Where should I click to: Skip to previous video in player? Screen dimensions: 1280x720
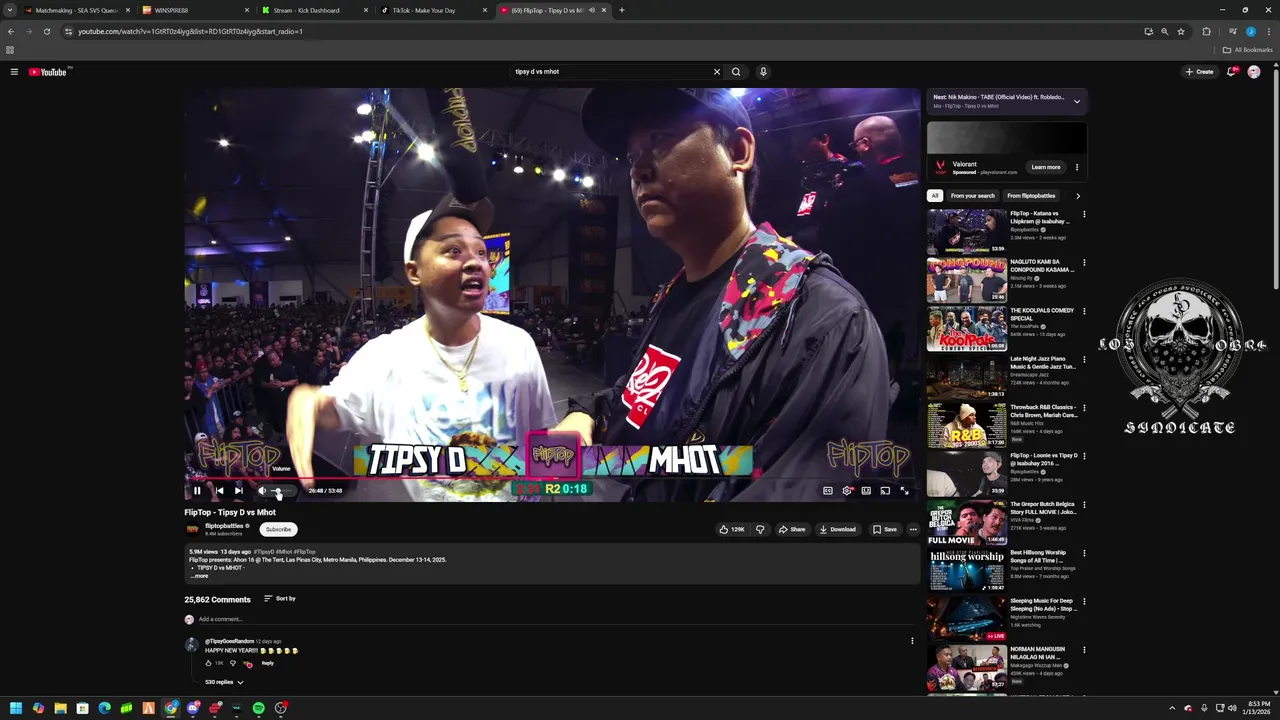click(219, 490)
